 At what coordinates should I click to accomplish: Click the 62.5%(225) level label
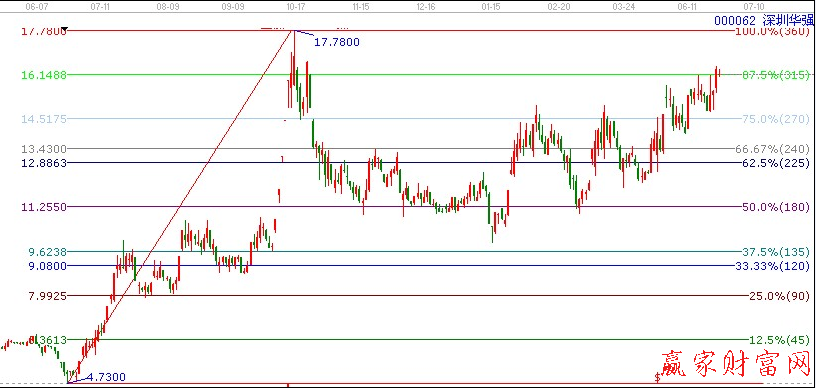(x=775, y=163)
